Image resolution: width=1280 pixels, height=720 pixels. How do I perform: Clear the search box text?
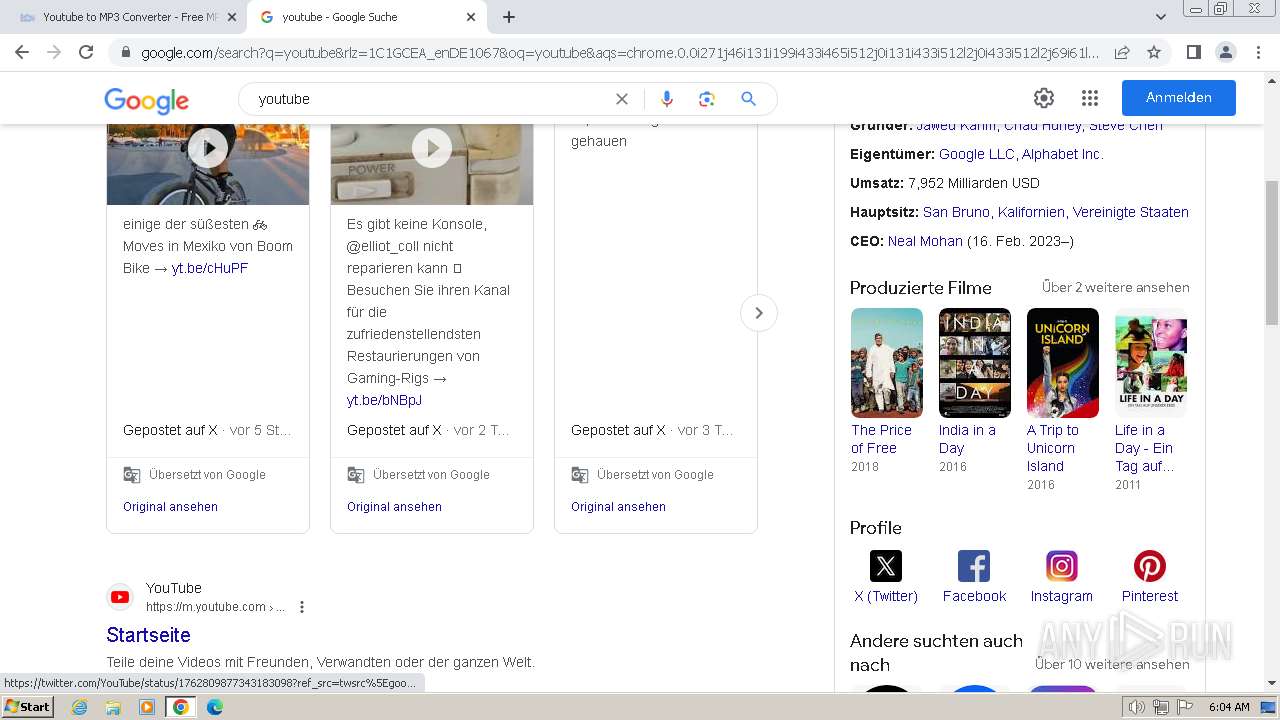(x=622, y=99)
